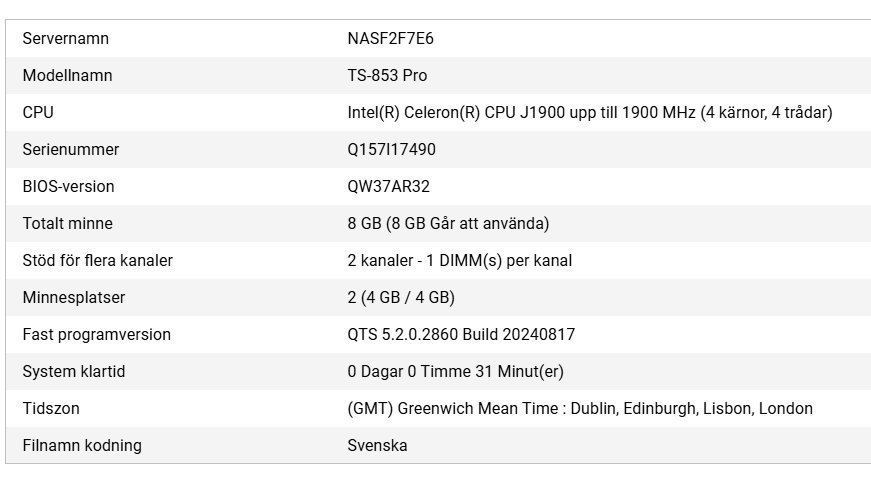Image resolution: width=871 pixels, height=495 pixels.
Task: Click the Totalt minne label
Action: pyautogui.click(x=67, y=224)
